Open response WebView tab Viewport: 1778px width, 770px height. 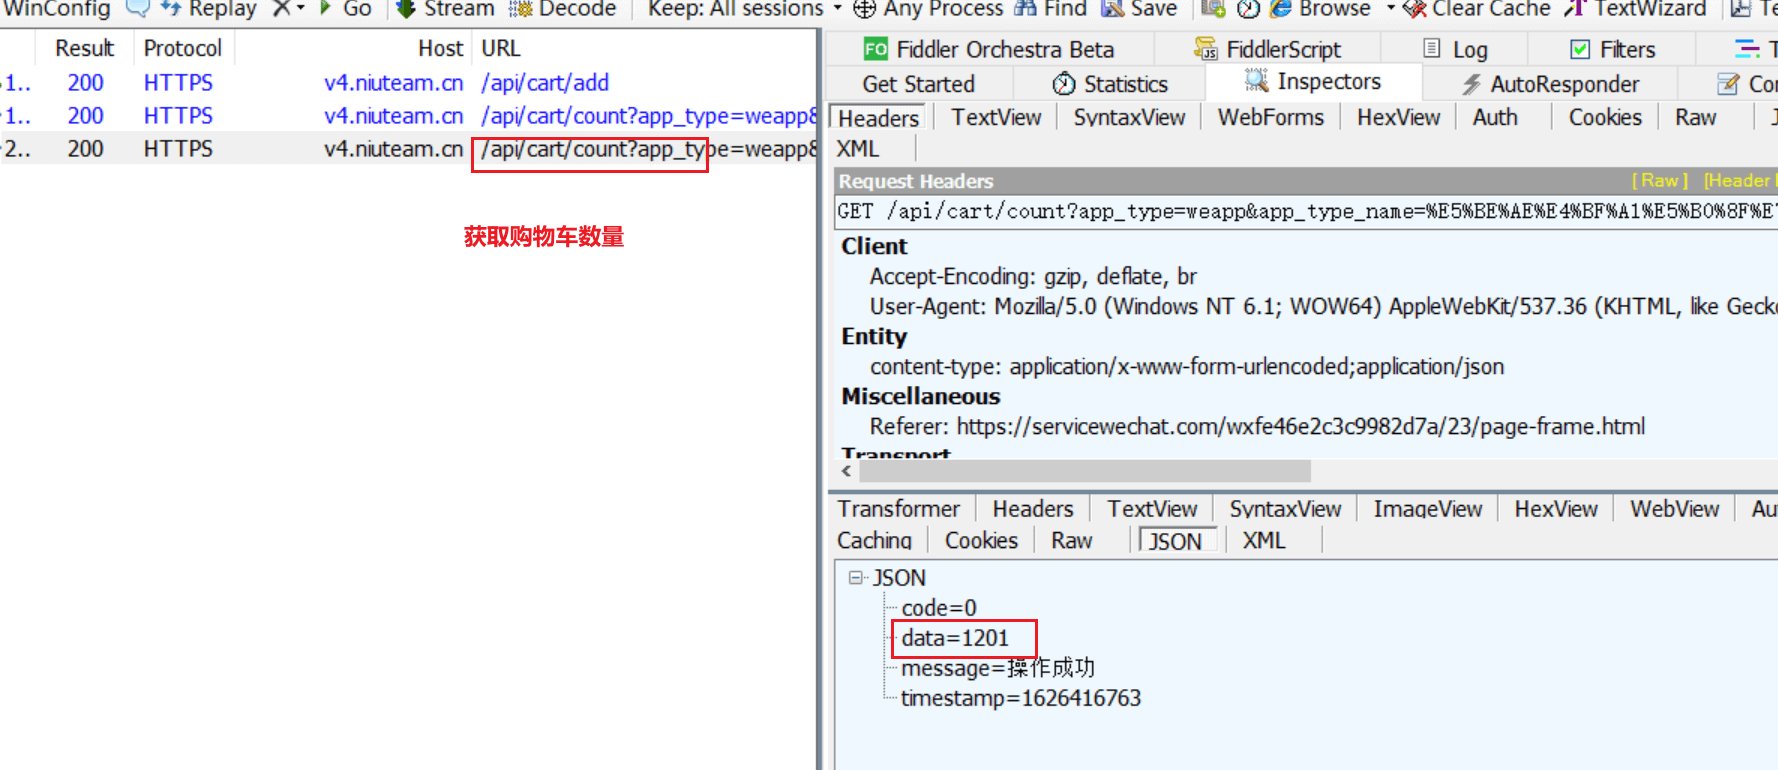[1674, 509]
